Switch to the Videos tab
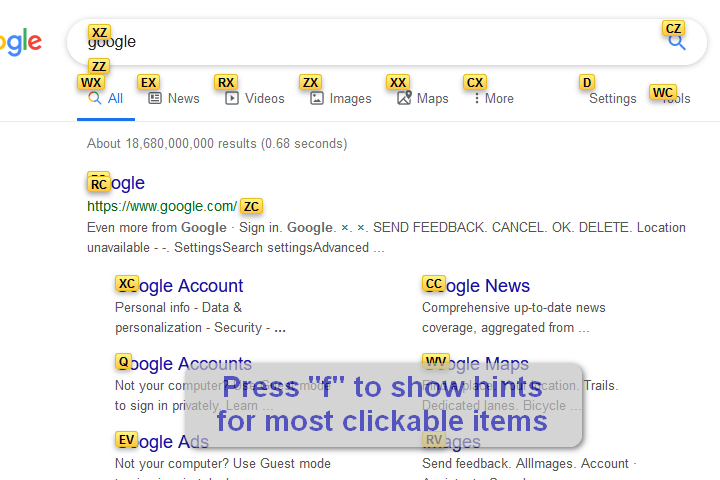720x480 pixels. coord(255,98)
